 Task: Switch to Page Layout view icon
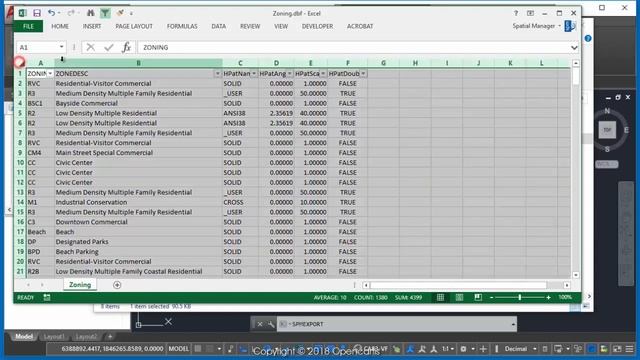(x=459, y=298)
